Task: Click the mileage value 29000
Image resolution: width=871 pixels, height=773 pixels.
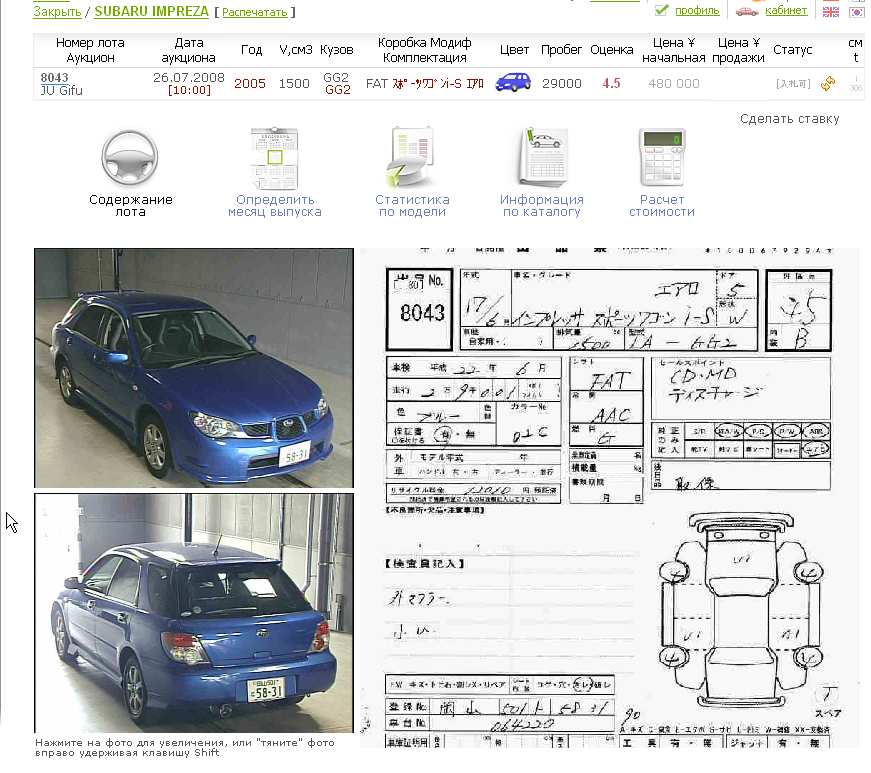Action: point(562,83)
